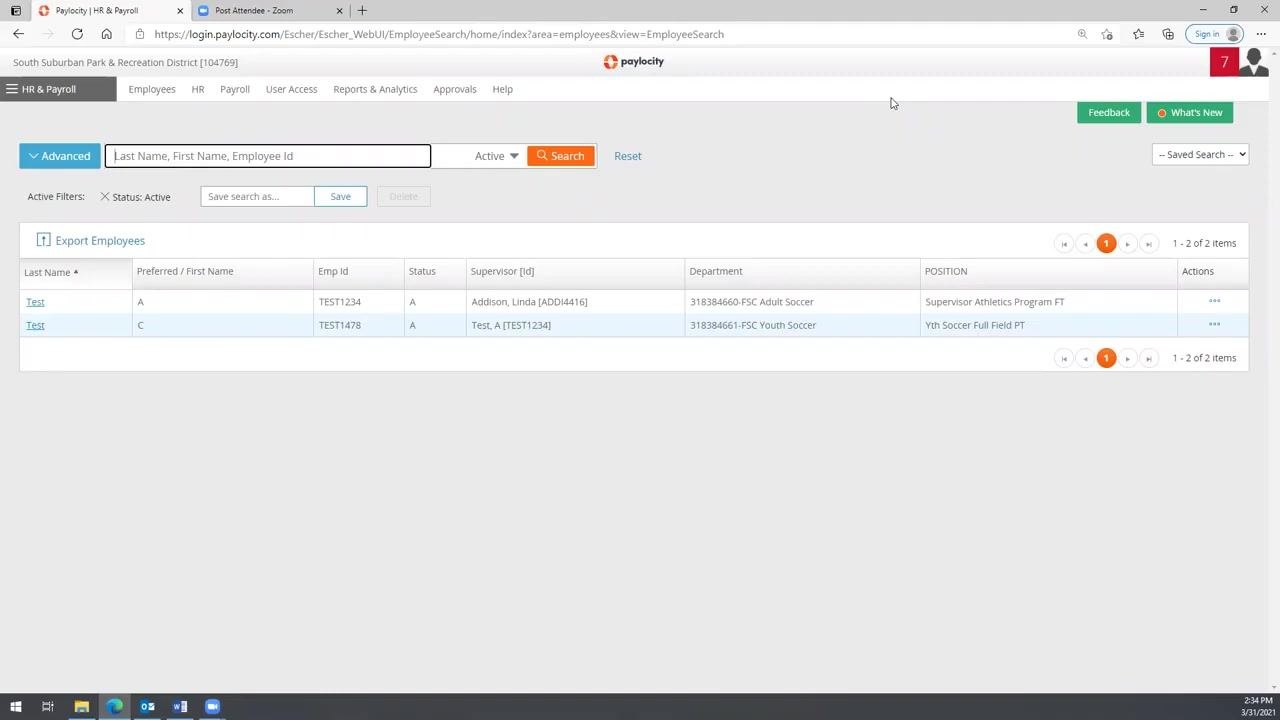Open the Reports & Analytics menu
Screen dimensions: 1280x720
pyautogui.click(x=375, y=89)
